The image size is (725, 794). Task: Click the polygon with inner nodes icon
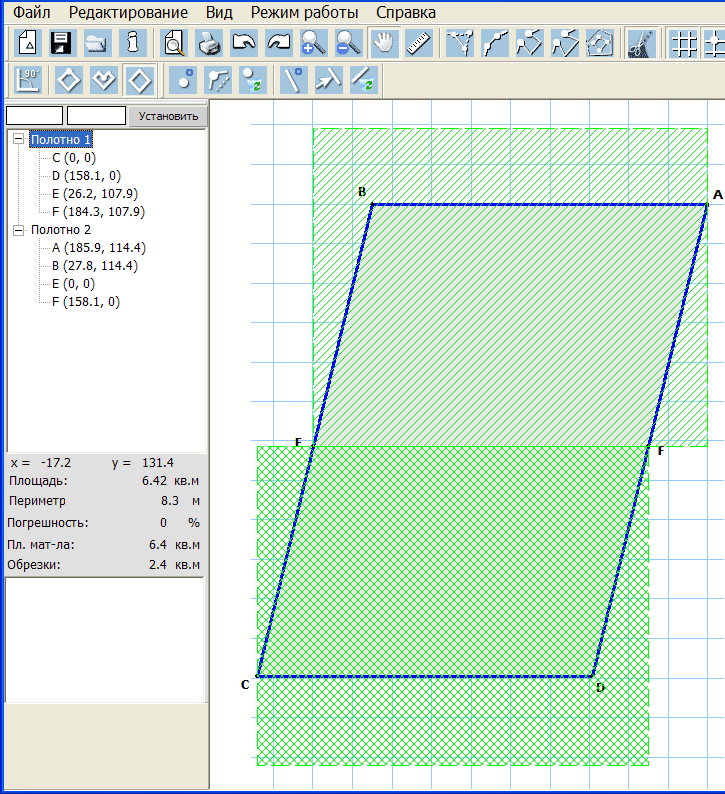(x=600, y=43)
